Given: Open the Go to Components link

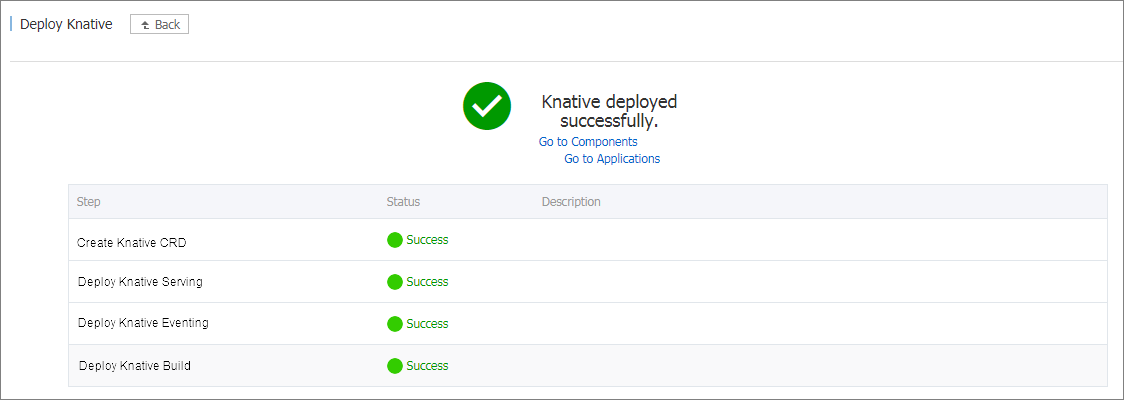Looking at the screenshot, I should click(x=588, y=142).
